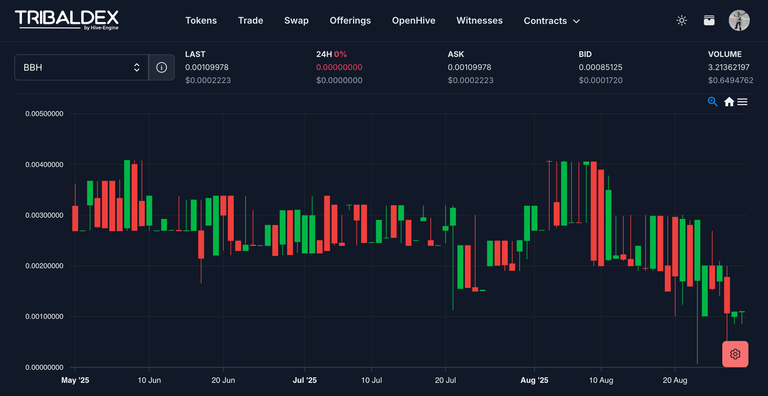Click the 24H change 0.00000000
Screen dimensions: 768x396
pyautogui.click(x=339, y=67)
